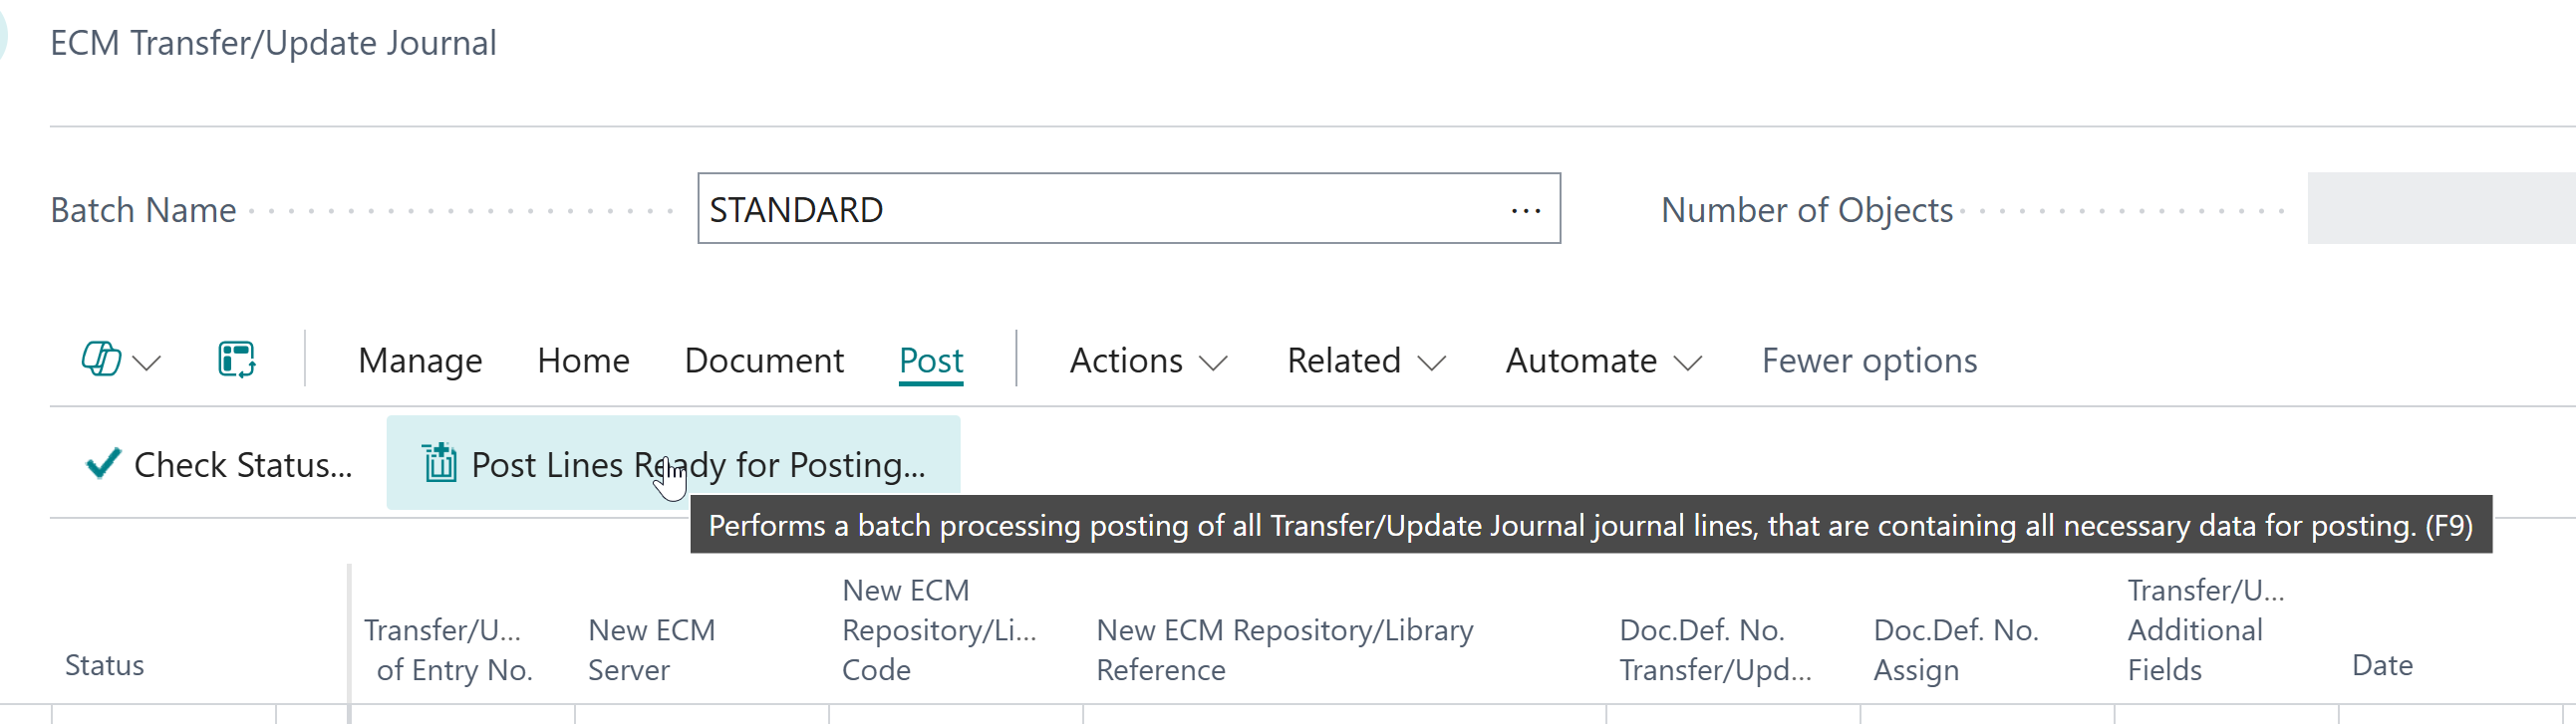Image resolution: width=2576 pixels, height=724 pixels.
Task: Click the Status column header
Action: click(x=105, y=665)
